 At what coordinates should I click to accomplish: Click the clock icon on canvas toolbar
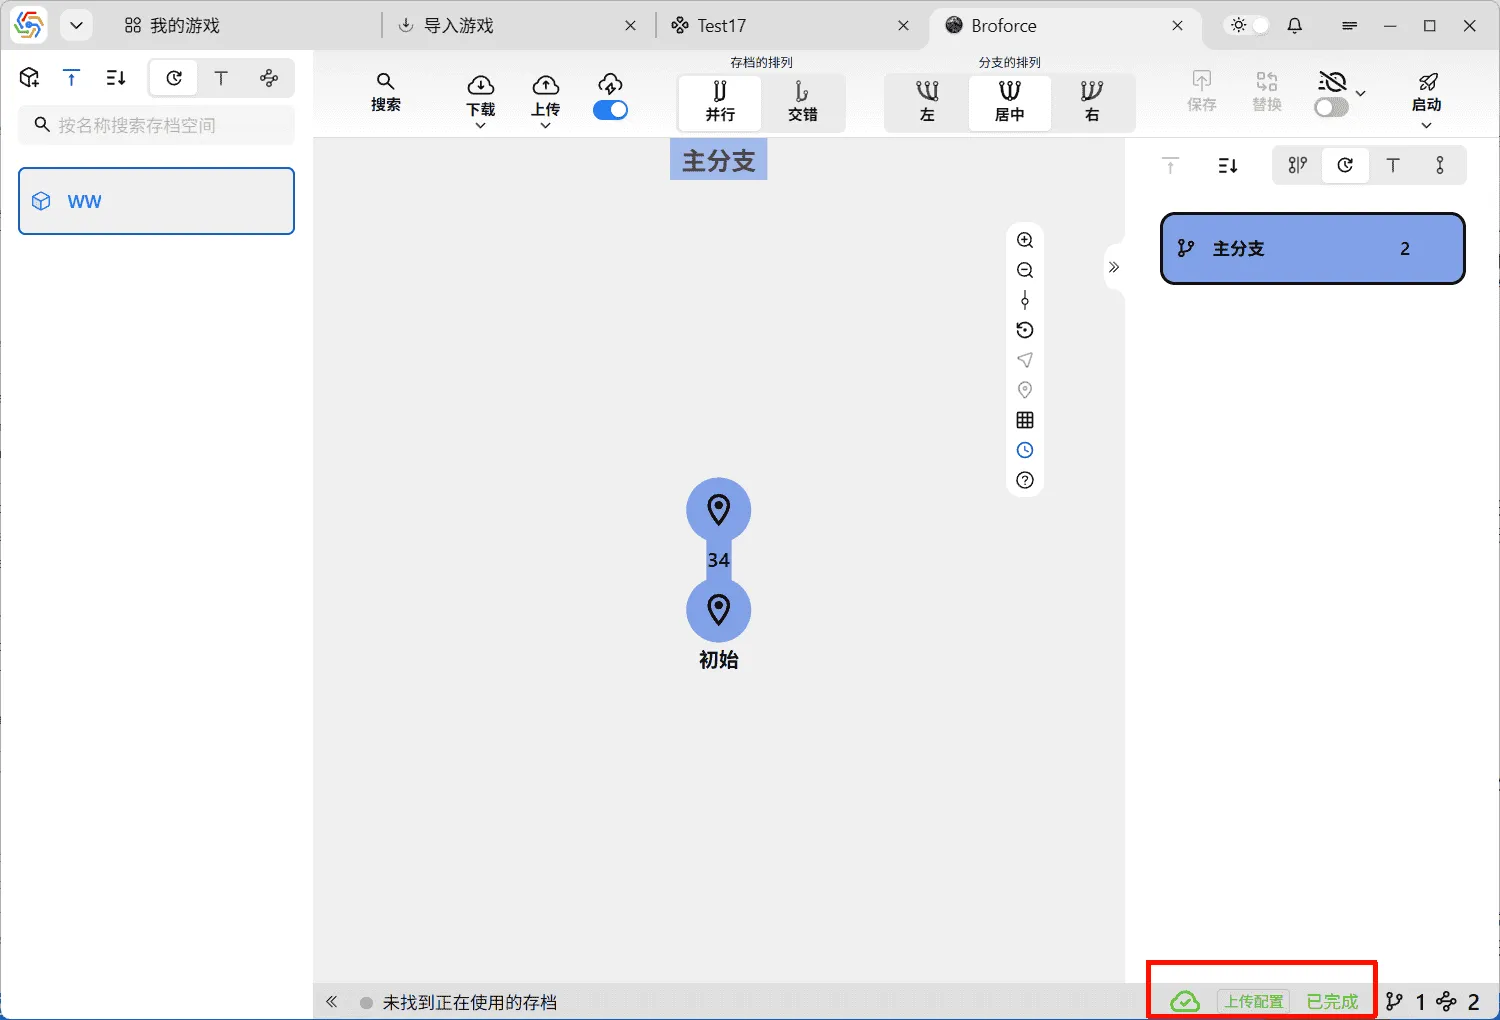1025,450
